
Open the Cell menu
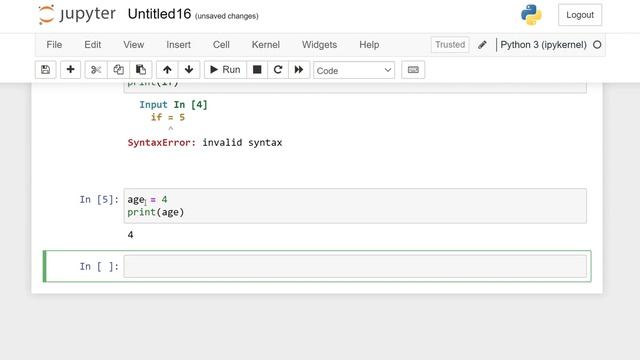click(221, 45)
